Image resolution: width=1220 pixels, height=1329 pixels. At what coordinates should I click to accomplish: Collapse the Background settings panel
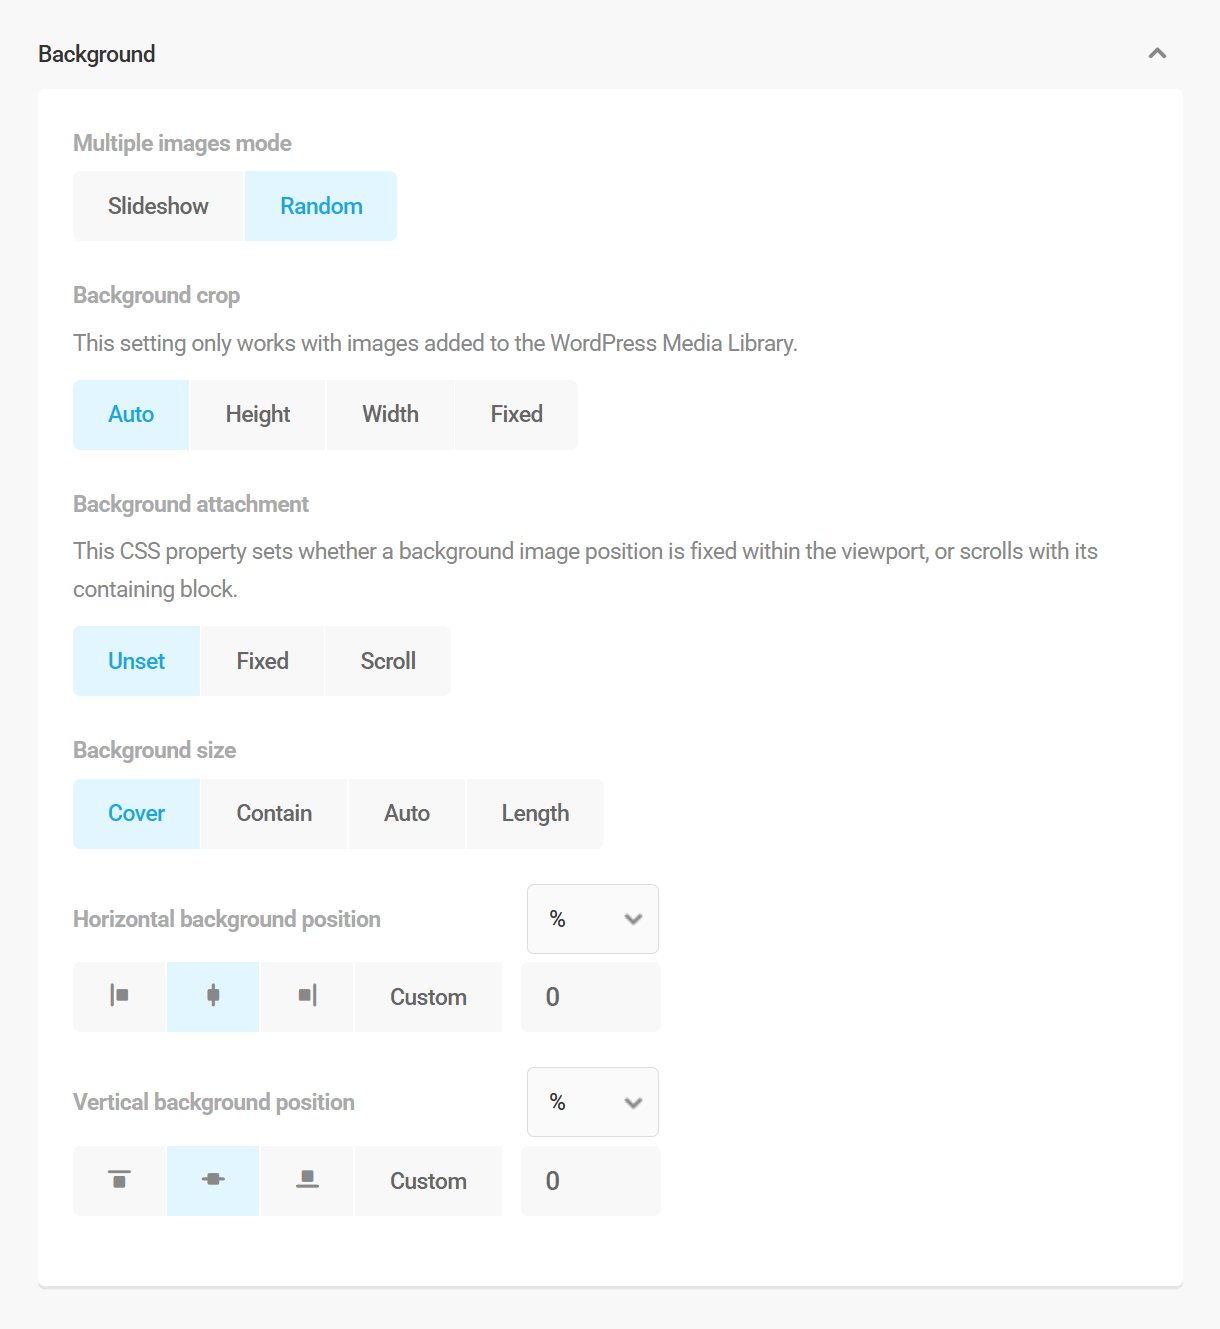tap(1157, 53)
